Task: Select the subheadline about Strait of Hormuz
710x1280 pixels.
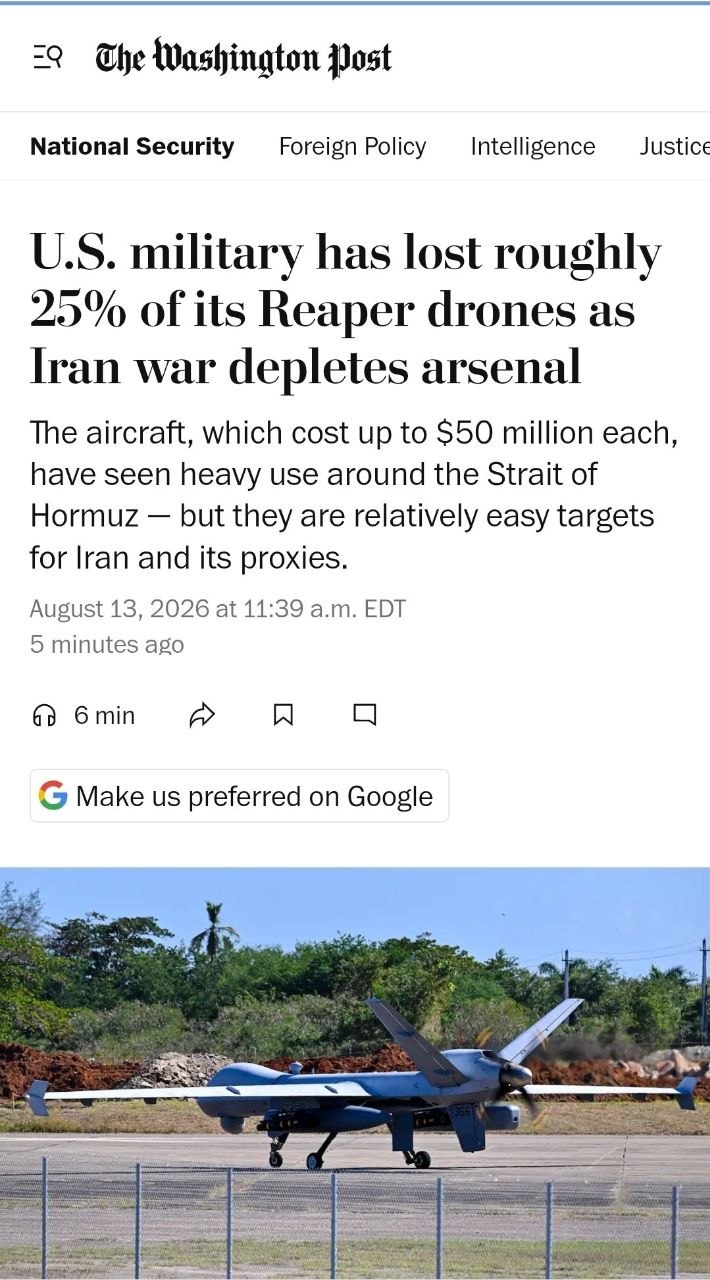Action: coord(355,495)
